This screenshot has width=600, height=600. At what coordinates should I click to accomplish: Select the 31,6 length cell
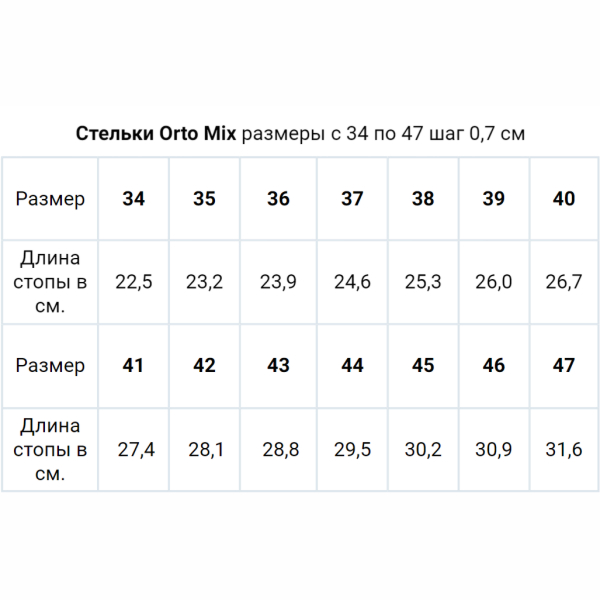(x=564, y=450)
